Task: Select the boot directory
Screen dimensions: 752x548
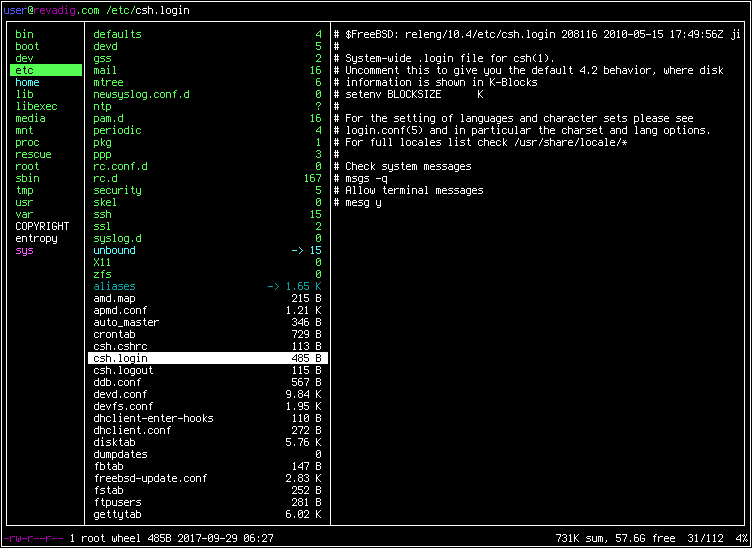Action: (27, 47)
